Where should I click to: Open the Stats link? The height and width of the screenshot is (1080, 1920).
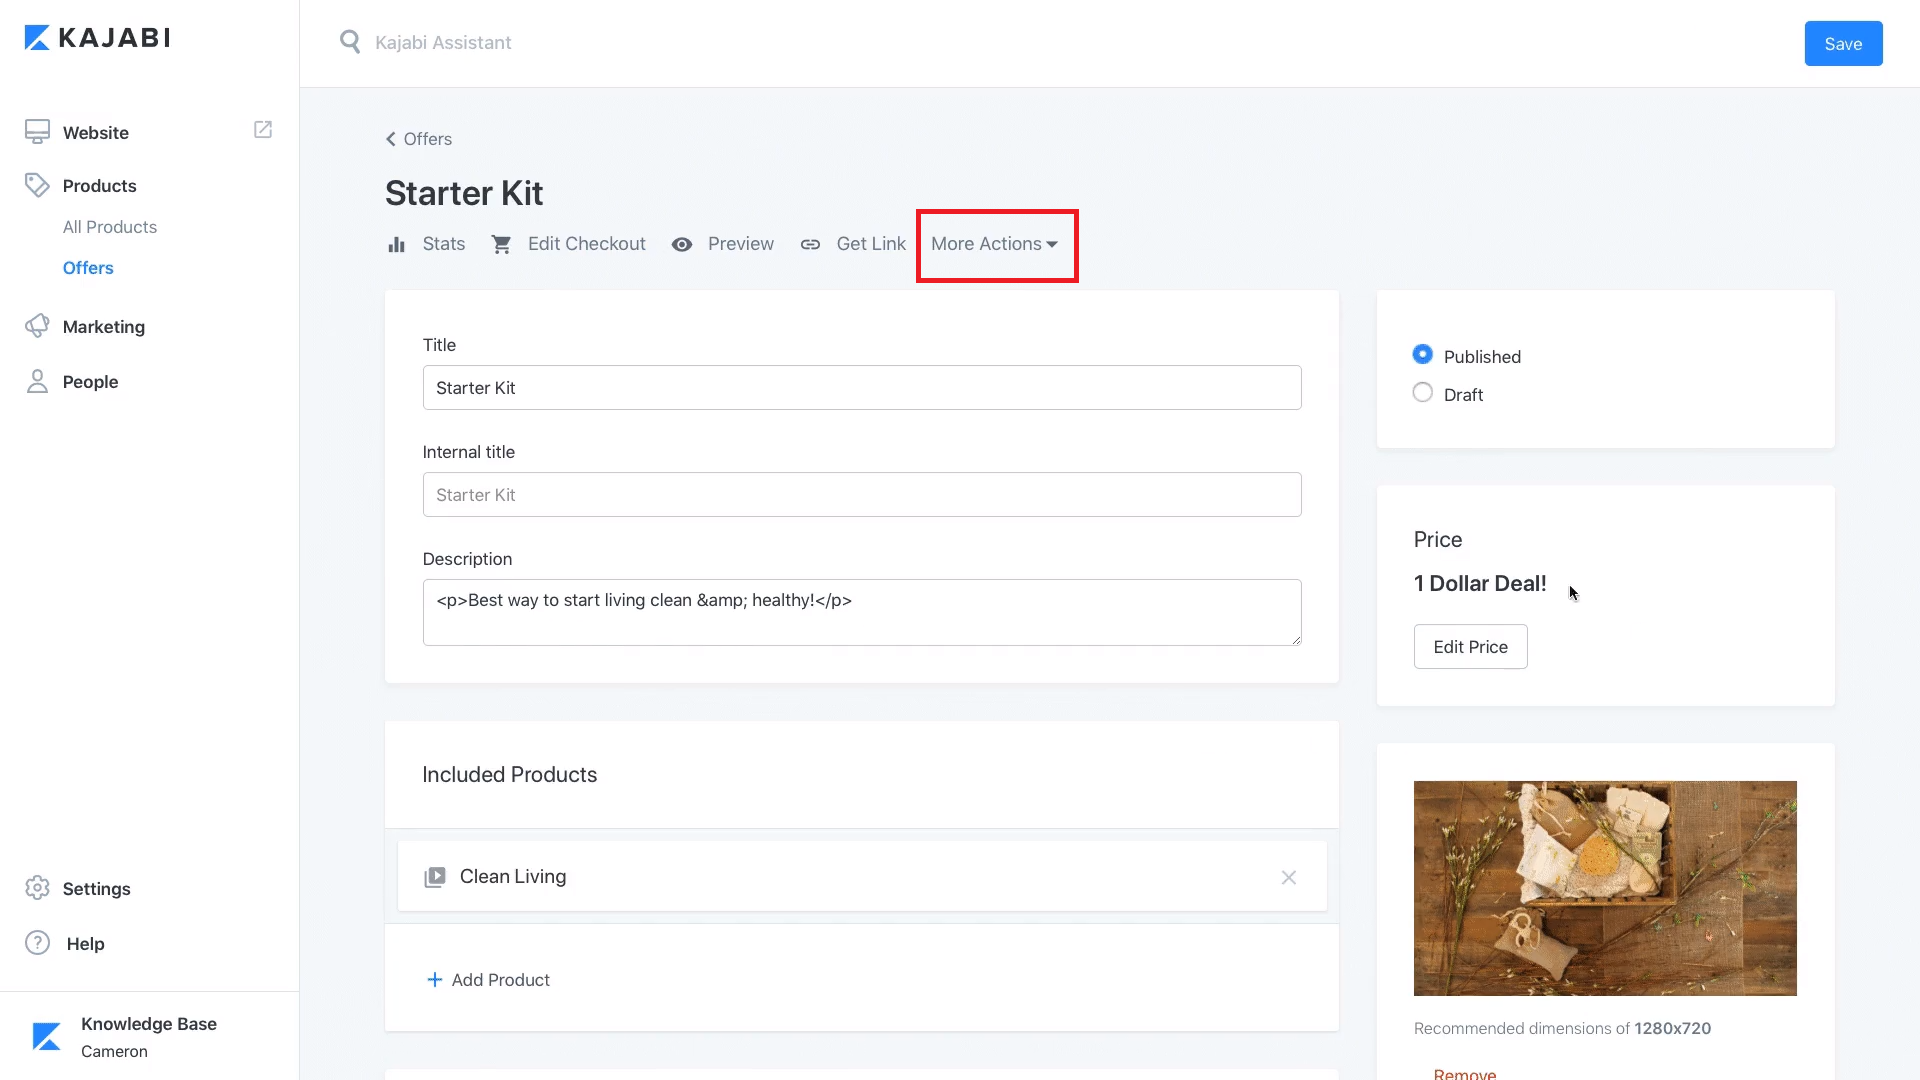click(x=443, y=244)
